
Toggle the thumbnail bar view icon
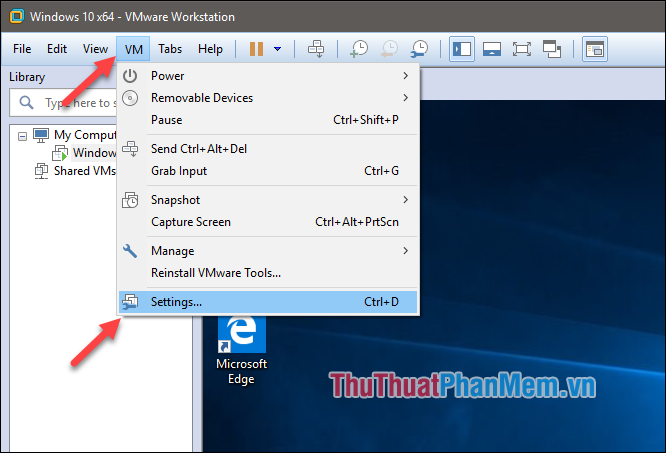tap(492, 49)
